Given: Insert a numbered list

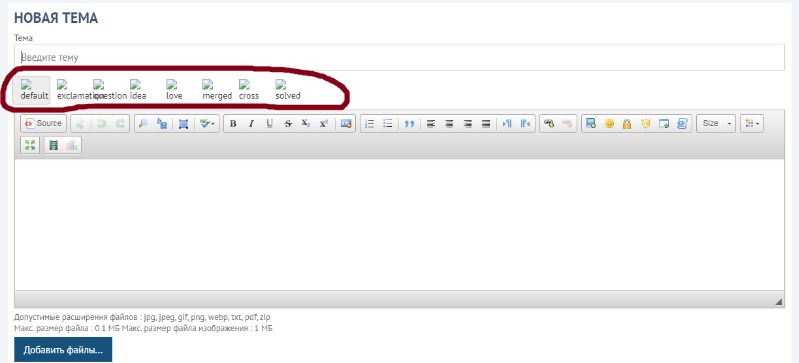Looking at the screenshot, I should (x=370, y=123).
